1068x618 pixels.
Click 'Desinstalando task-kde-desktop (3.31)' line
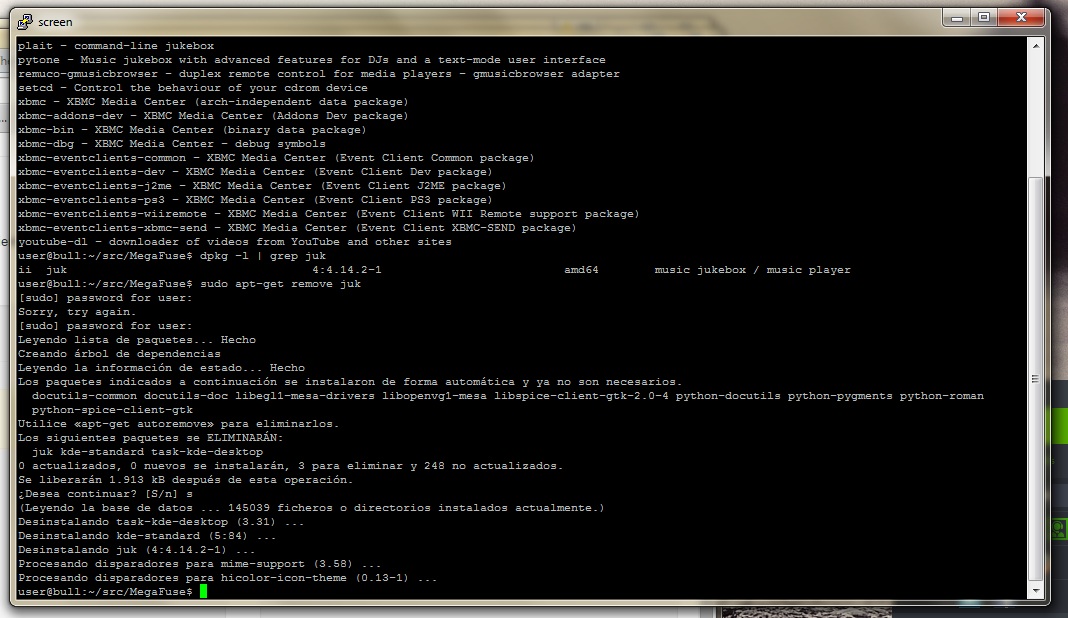pos(161,522)
